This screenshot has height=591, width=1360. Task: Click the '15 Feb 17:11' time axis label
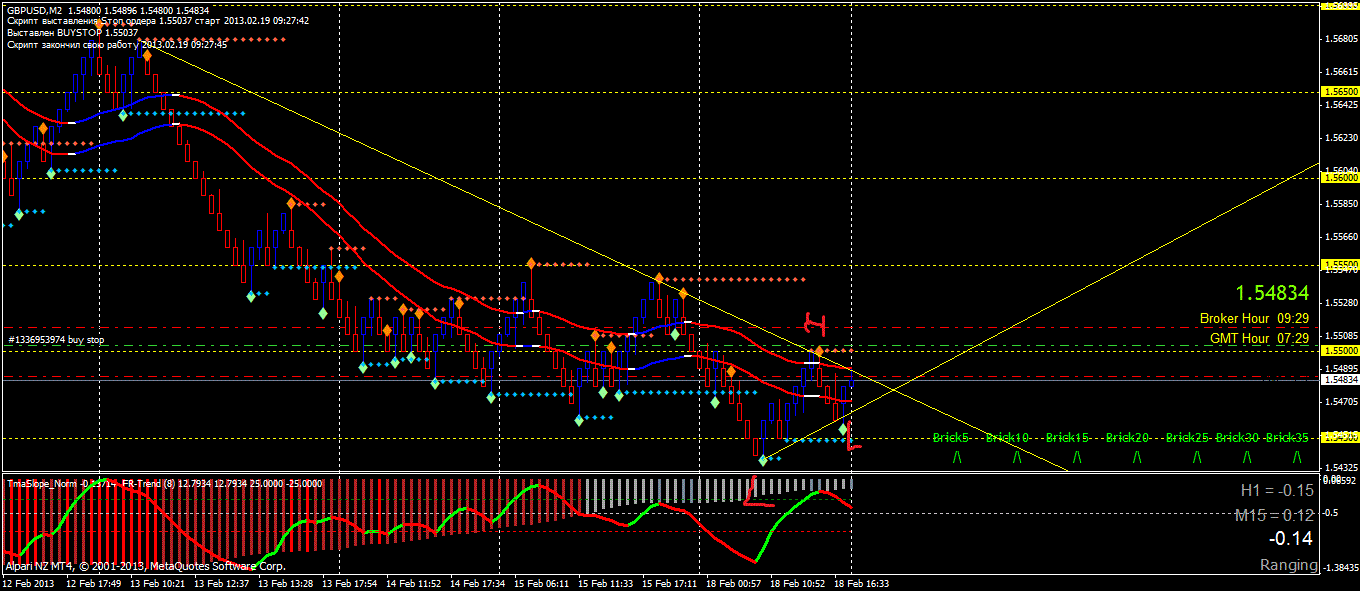(668, 582)
